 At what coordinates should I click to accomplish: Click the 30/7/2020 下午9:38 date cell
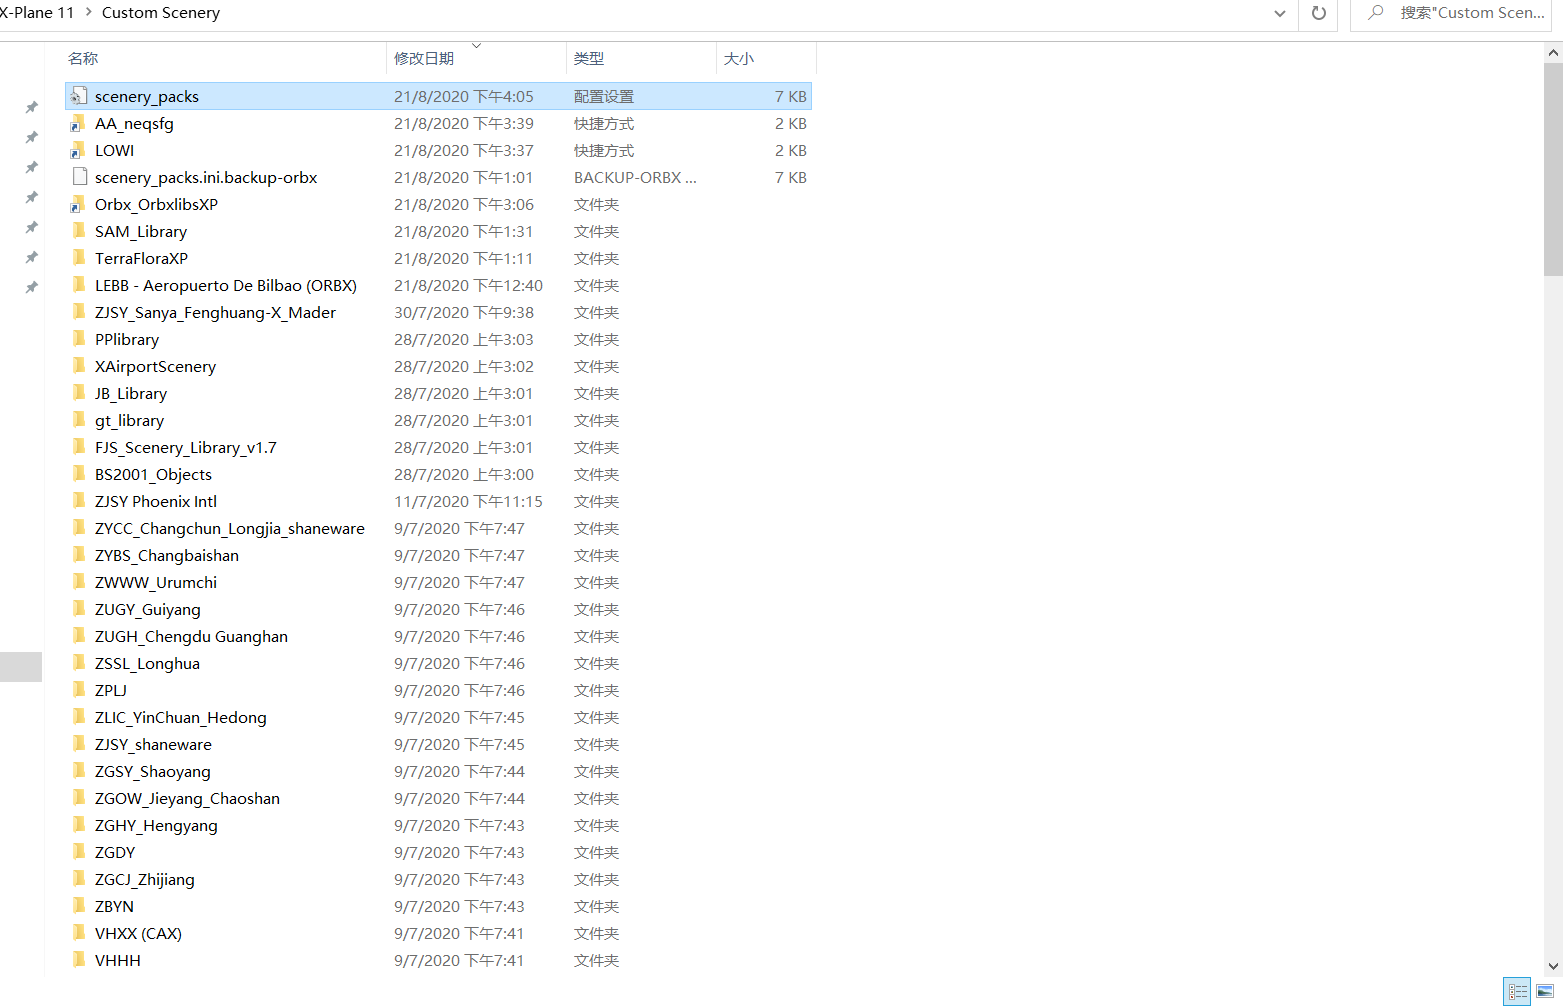click(464, 312)
